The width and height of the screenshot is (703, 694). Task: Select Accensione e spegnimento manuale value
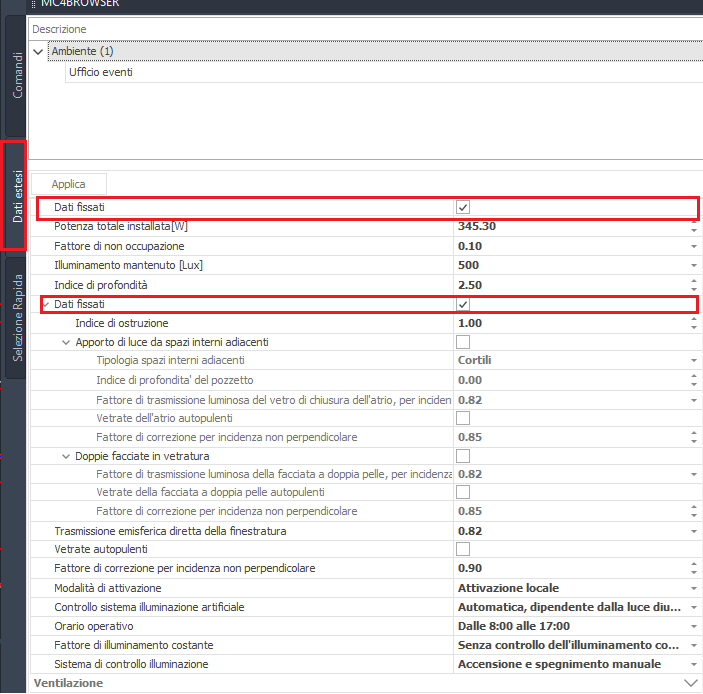point(559,664)
